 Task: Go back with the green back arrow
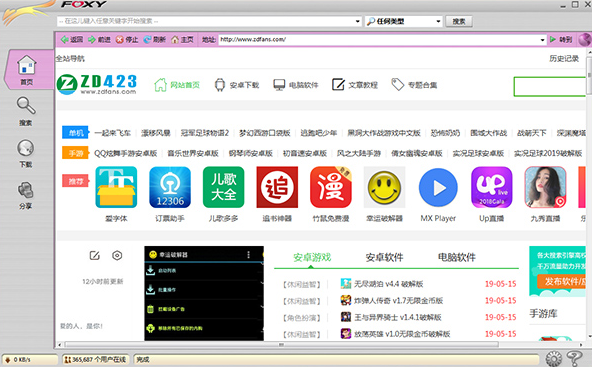[x=72, y=39]
